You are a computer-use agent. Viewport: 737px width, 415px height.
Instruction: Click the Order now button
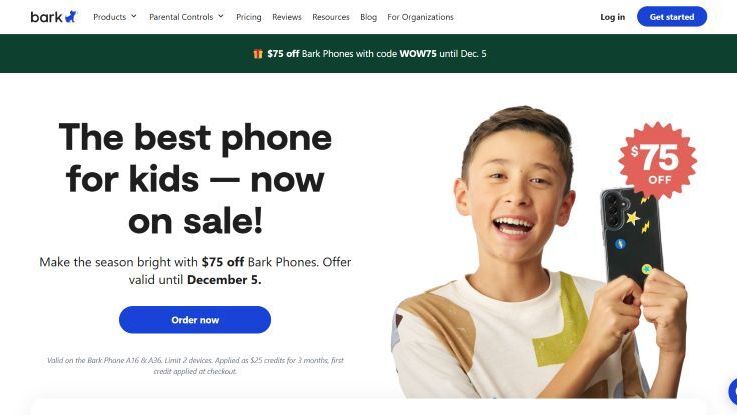[x=195, y=320]
